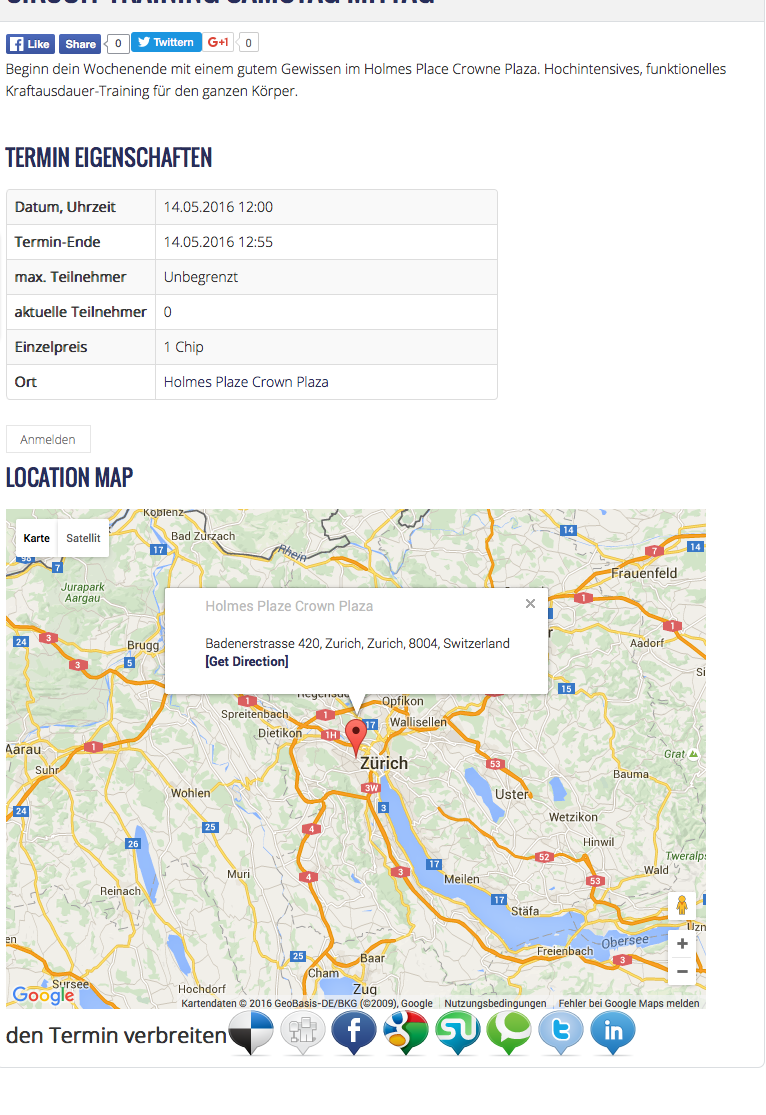The image size is (766, 1115).
Task: Zoom in on the map
Action: pyautogui.click(x=682, y=944)
